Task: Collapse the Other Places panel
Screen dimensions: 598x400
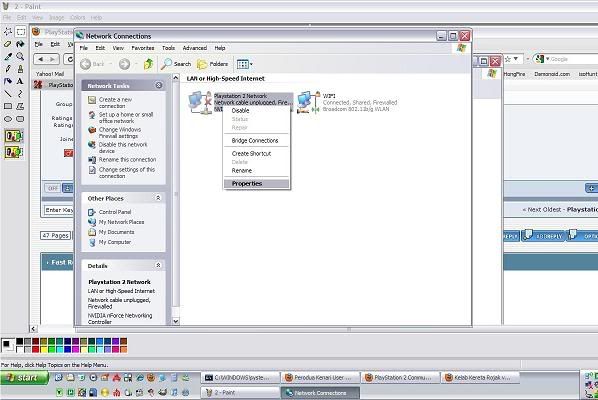Action: pyautogui.click(x=158, y=198)
